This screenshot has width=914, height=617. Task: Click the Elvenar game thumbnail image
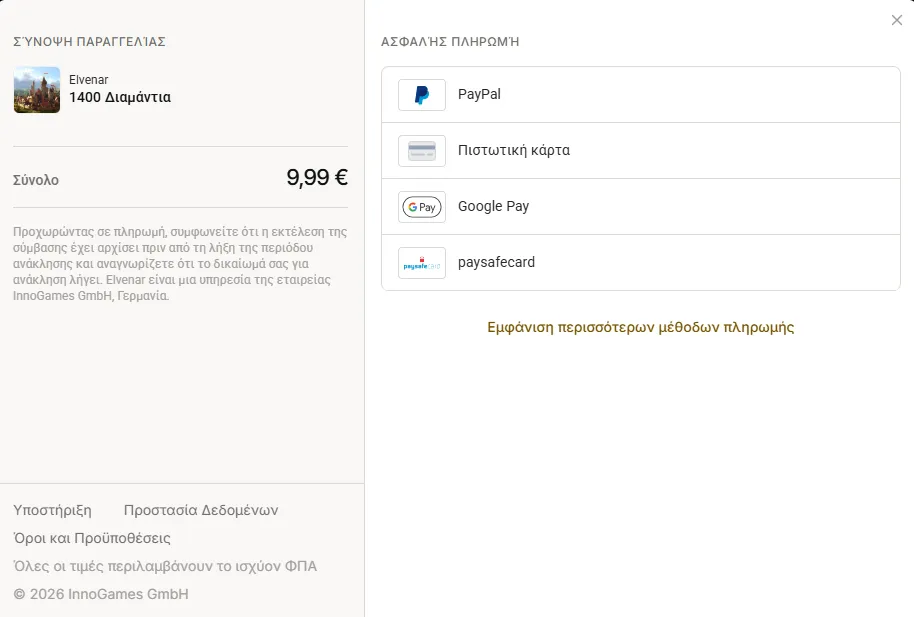(37, 89)
